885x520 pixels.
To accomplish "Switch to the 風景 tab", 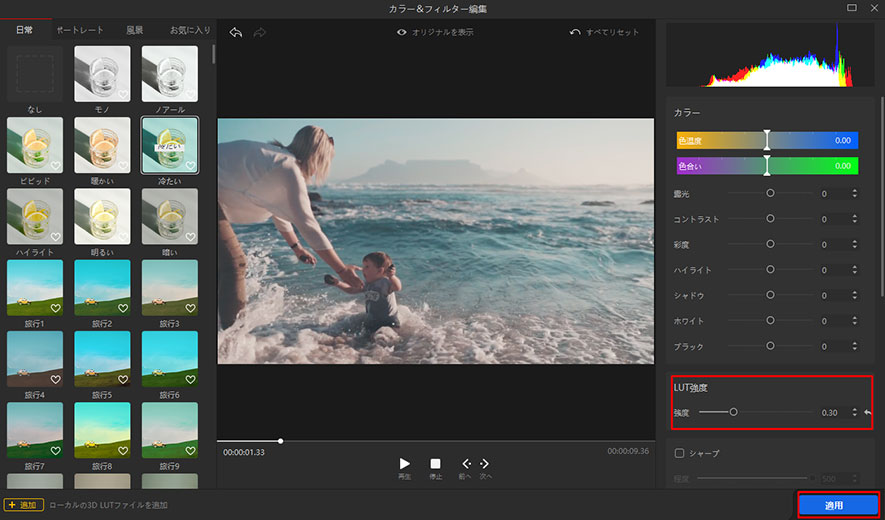I will (134, 30).
